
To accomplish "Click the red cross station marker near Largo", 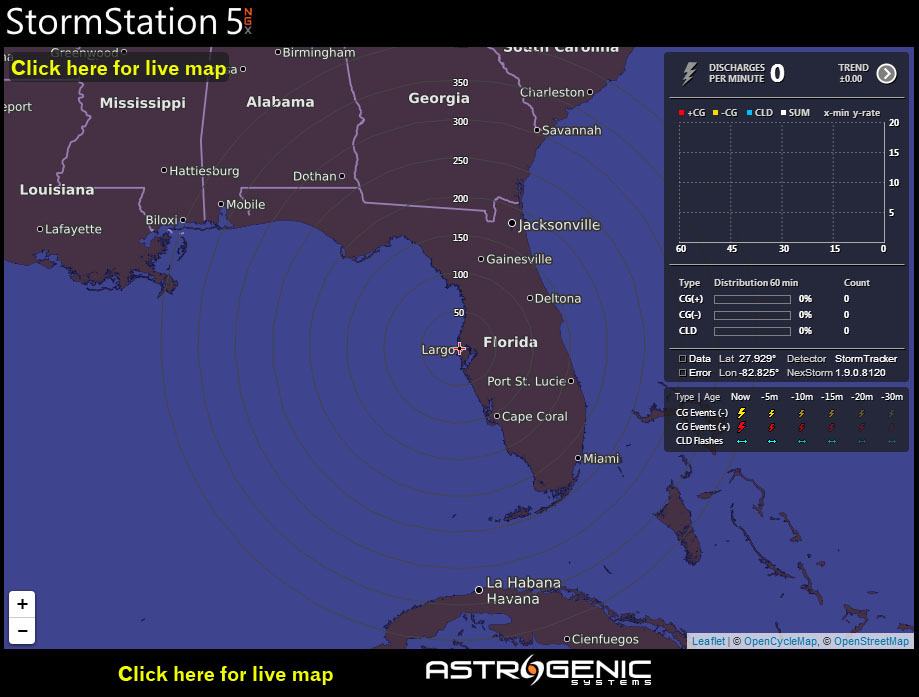I will click(460, 348).
